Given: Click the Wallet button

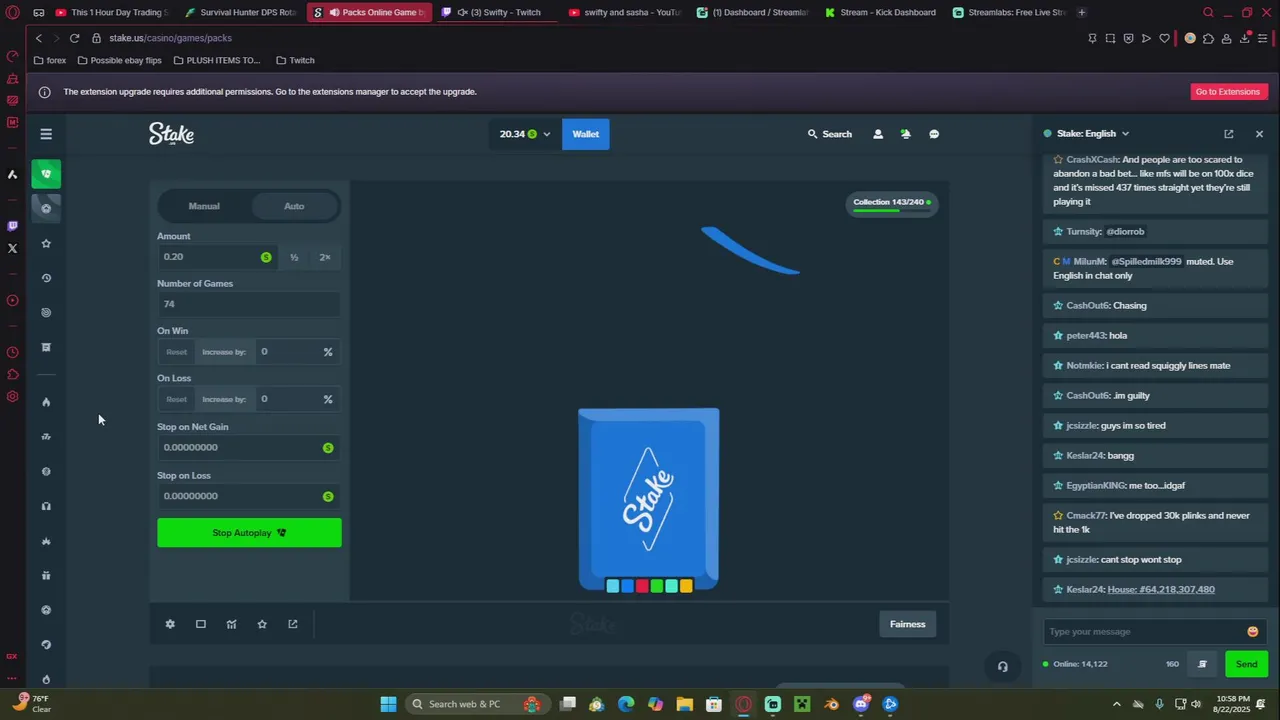Looking at the screenshot, I should click(586, 134).
